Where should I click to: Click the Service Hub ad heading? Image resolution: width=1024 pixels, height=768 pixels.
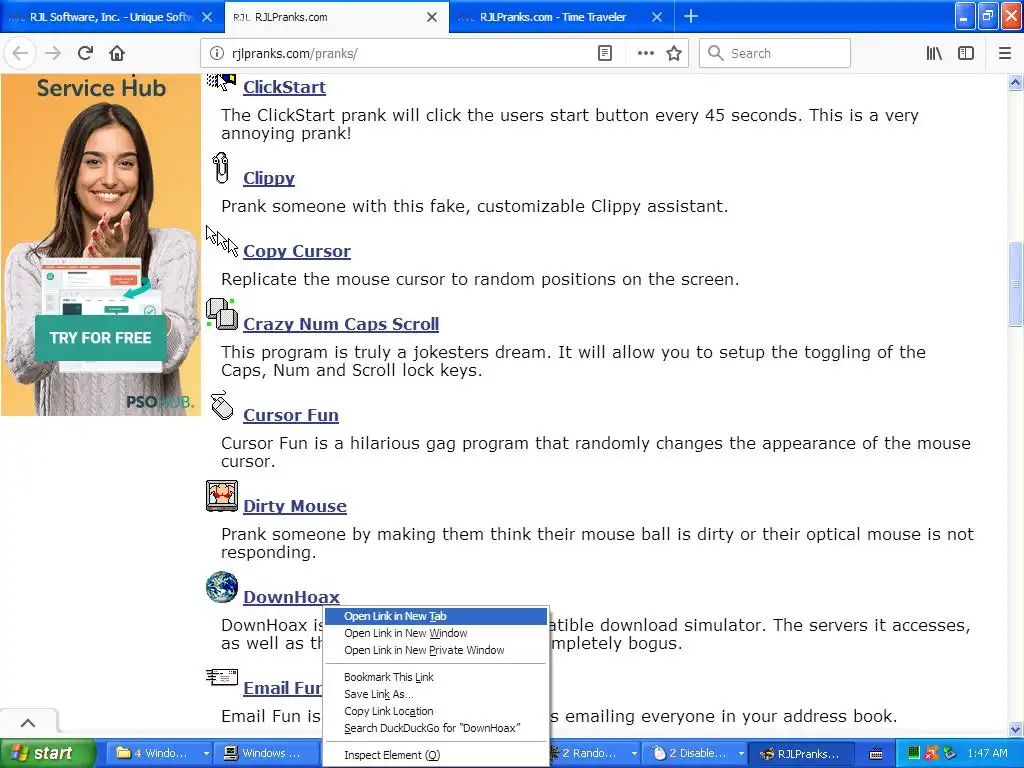pos(101,88)
